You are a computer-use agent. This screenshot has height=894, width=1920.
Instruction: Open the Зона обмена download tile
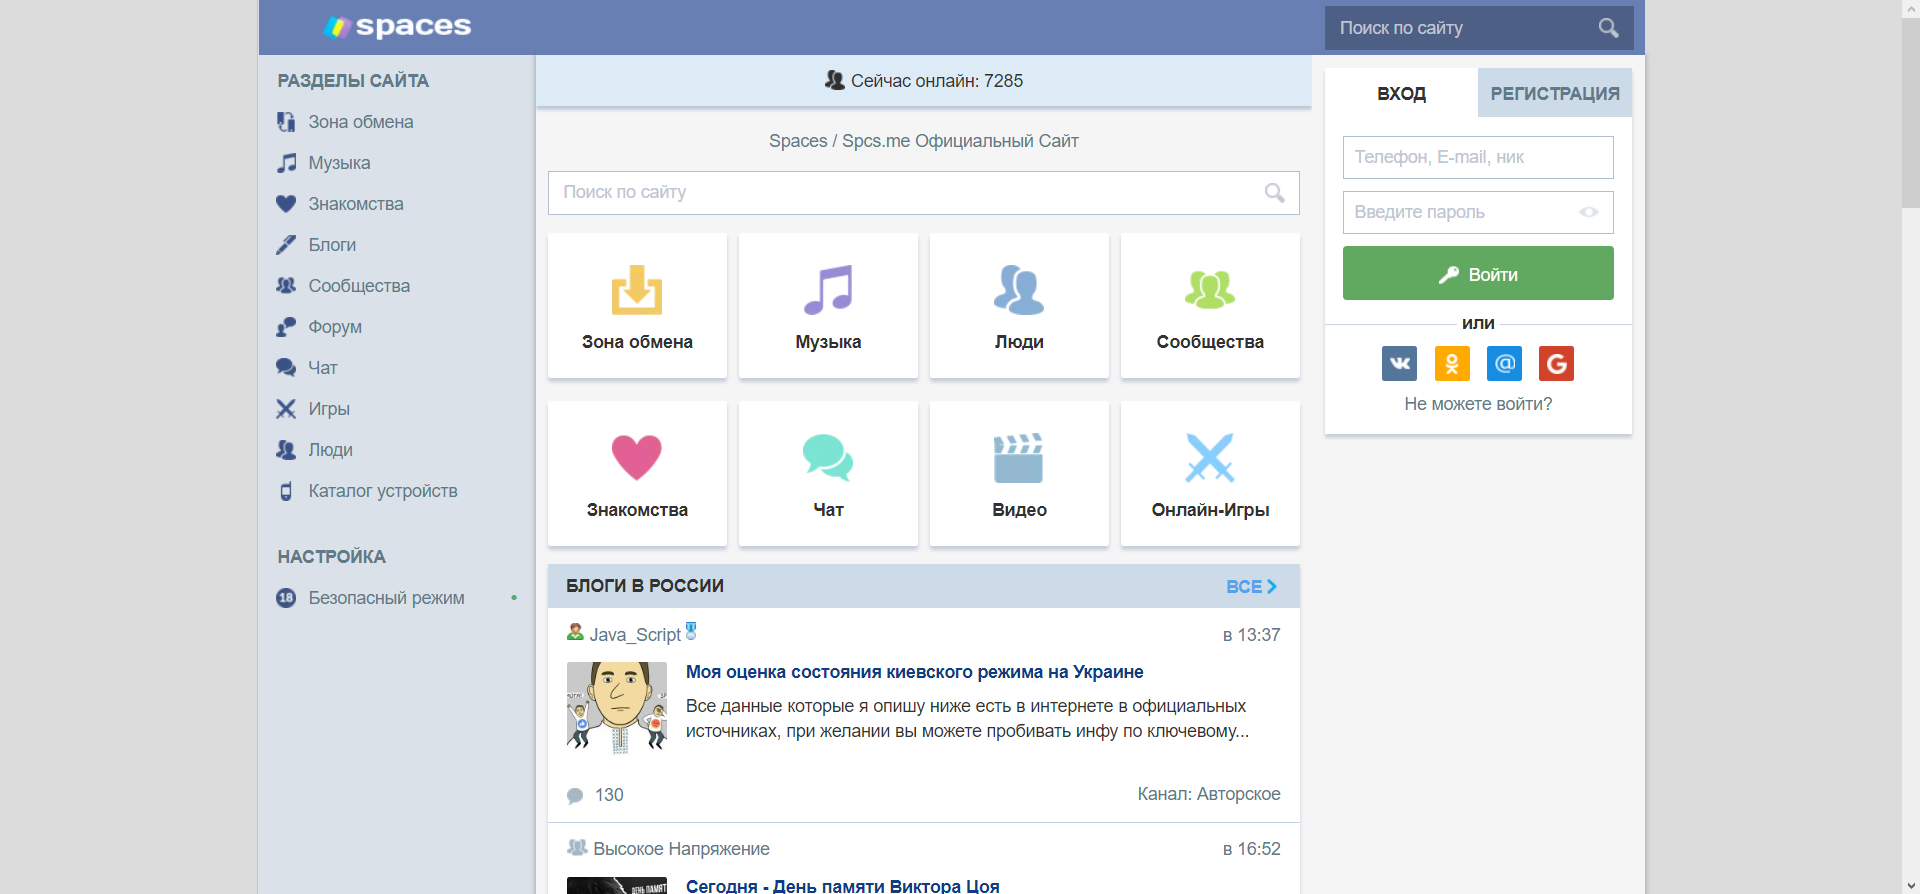[x=637, y=306]
